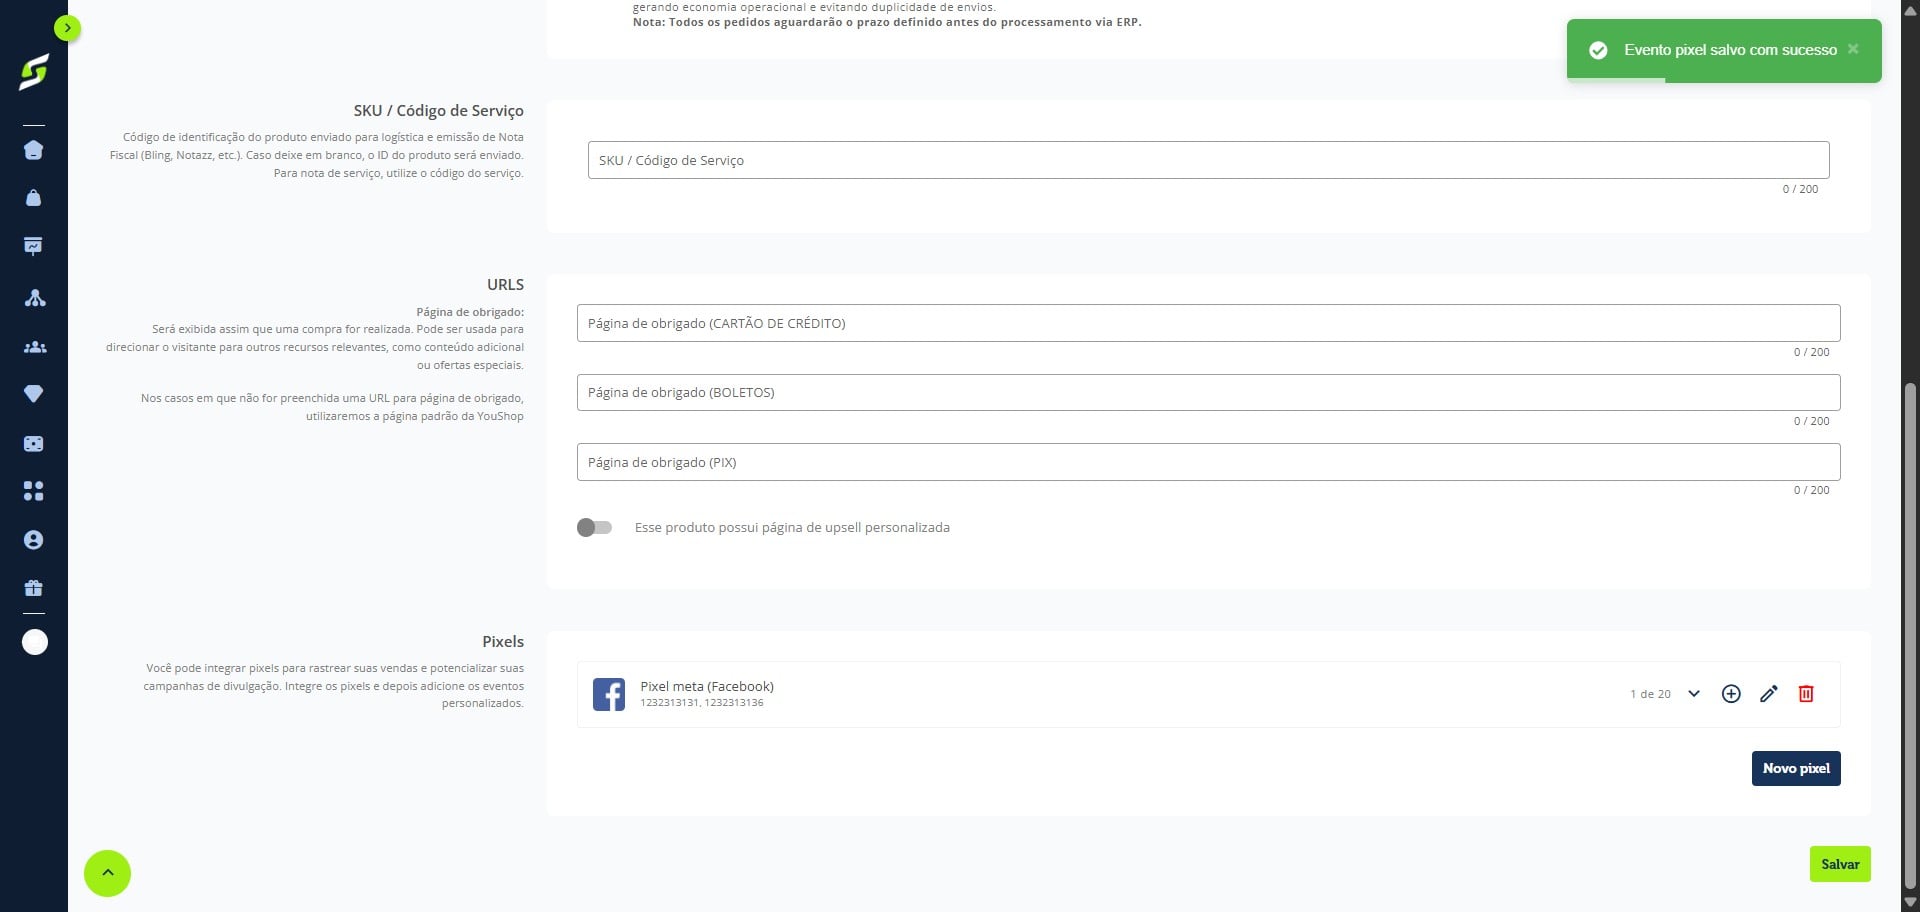Delete the Pixel meta (Facebook) entry
This screenshot has height=912, width=1920.
point(1806,693)
